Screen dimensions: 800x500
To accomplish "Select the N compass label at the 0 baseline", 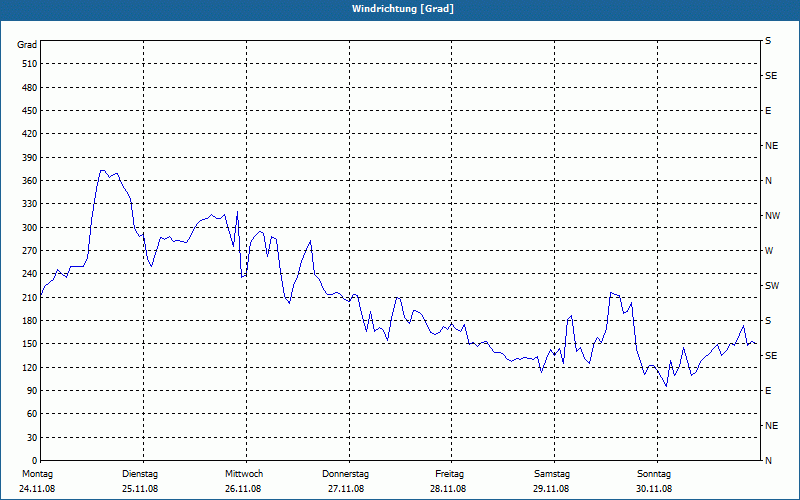I will [768, 461].
